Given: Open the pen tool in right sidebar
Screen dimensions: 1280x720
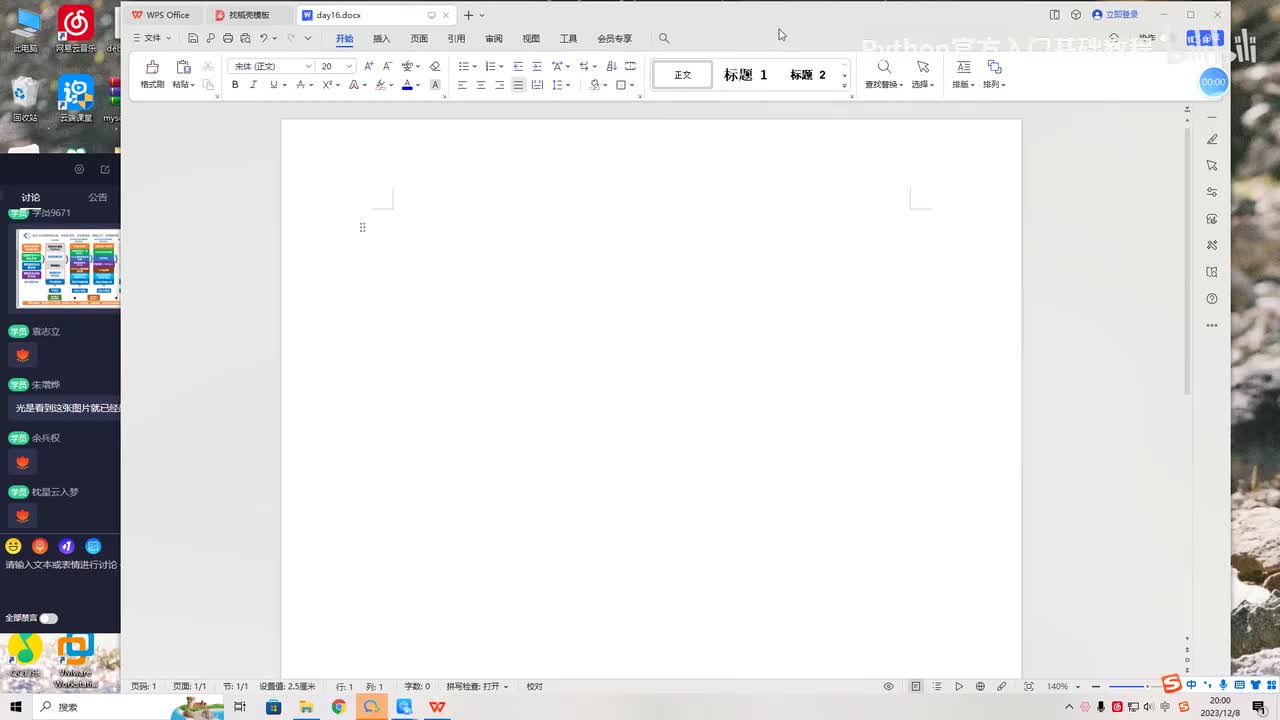Looking at the screenshot, I should point(1212,139).
